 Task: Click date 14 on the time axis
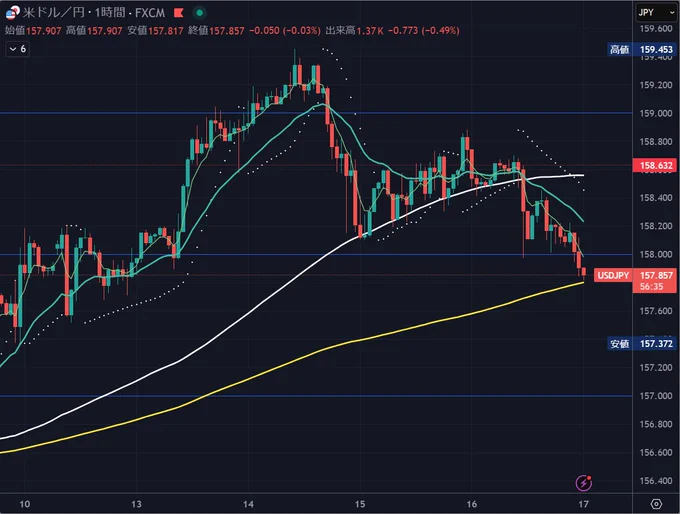coord(248,504)
